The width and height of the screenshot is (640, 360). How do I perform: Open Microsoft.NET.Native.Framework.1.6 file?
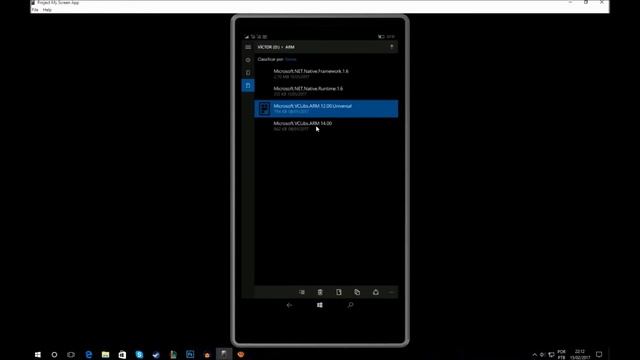326,73
